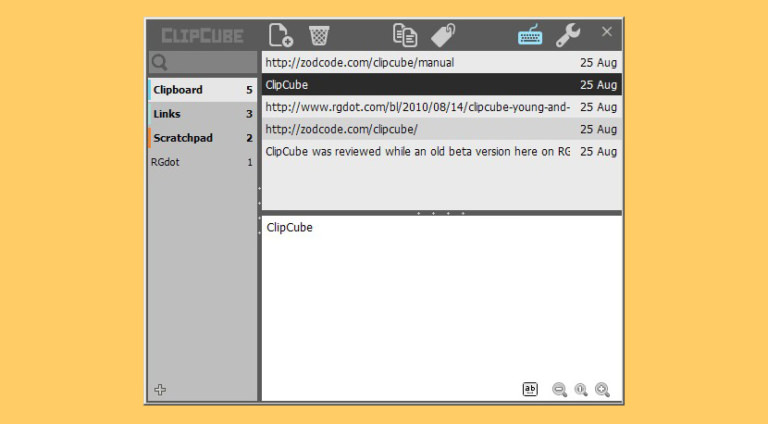Viewport: 768px width, 424px height.
Task: Toggle the blue keyboard icon
Action: pos(530,35)
